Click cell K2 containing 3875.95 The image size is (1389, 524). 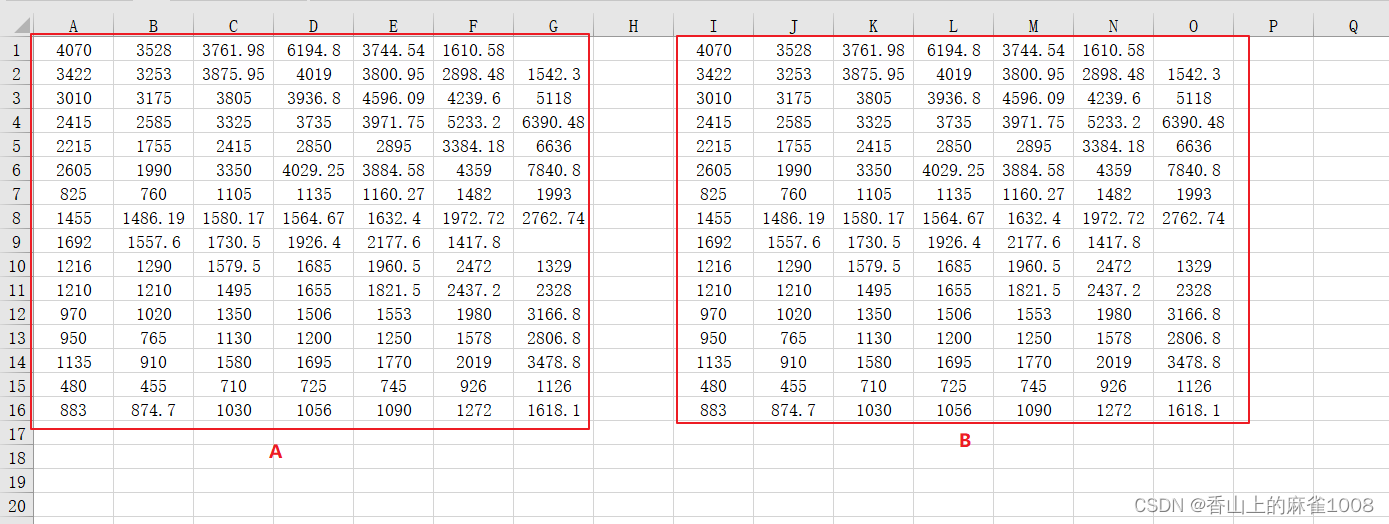[x=874, y=74]
